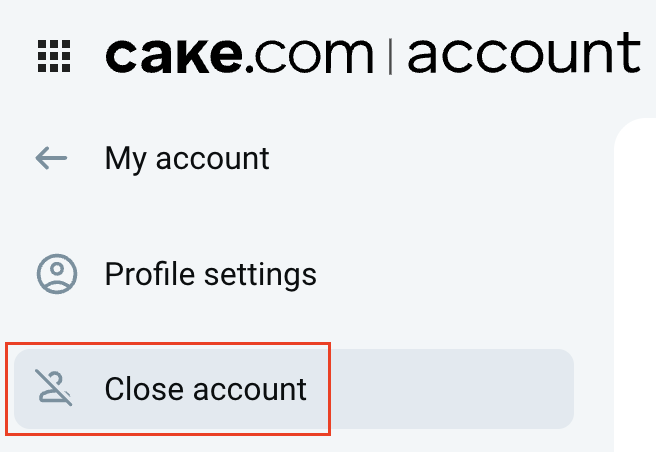Click empty space right of My account

pyautogui.click(x=440, y=158)
